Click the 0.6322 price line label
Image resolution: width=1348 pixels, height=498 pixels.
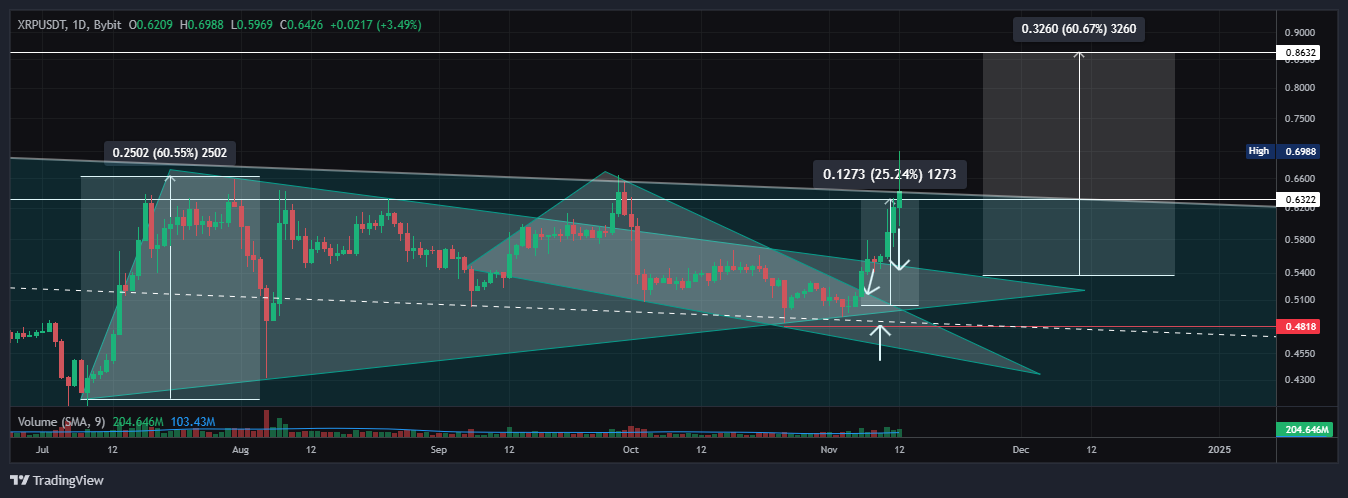pyautogui.click(x=1298, y=200)
